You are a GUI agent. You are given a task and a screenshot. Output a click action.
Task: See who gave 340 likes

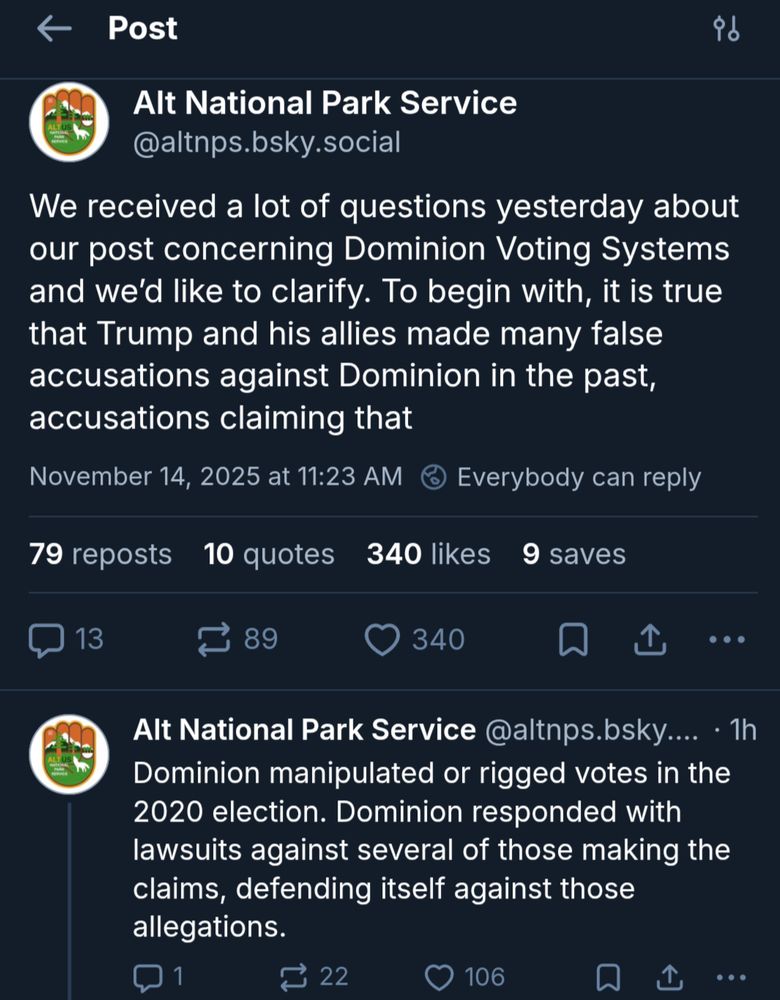click(x=428, y=554)
